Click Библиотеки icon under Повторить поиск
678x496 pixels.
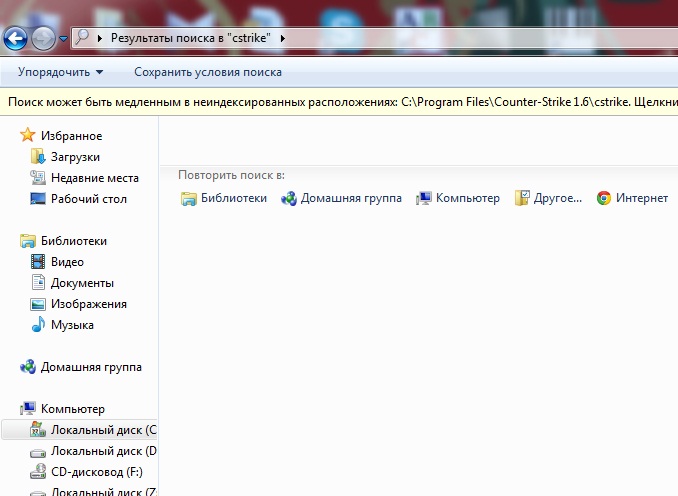(x=189, y=199)
